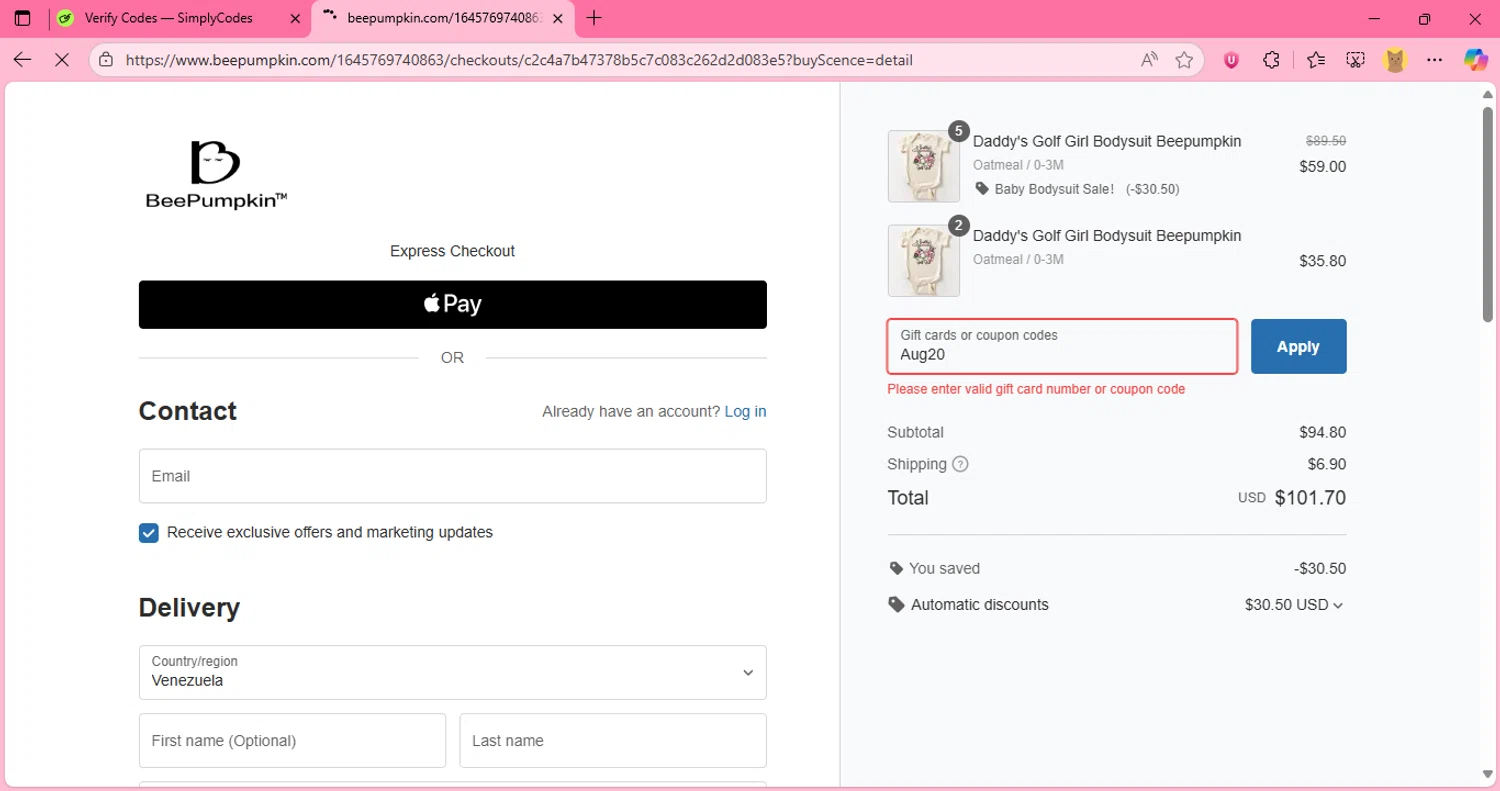Screen dimensions: 1500x791
Task: Click the BeePumpkin logo
Action: point(216,175)
